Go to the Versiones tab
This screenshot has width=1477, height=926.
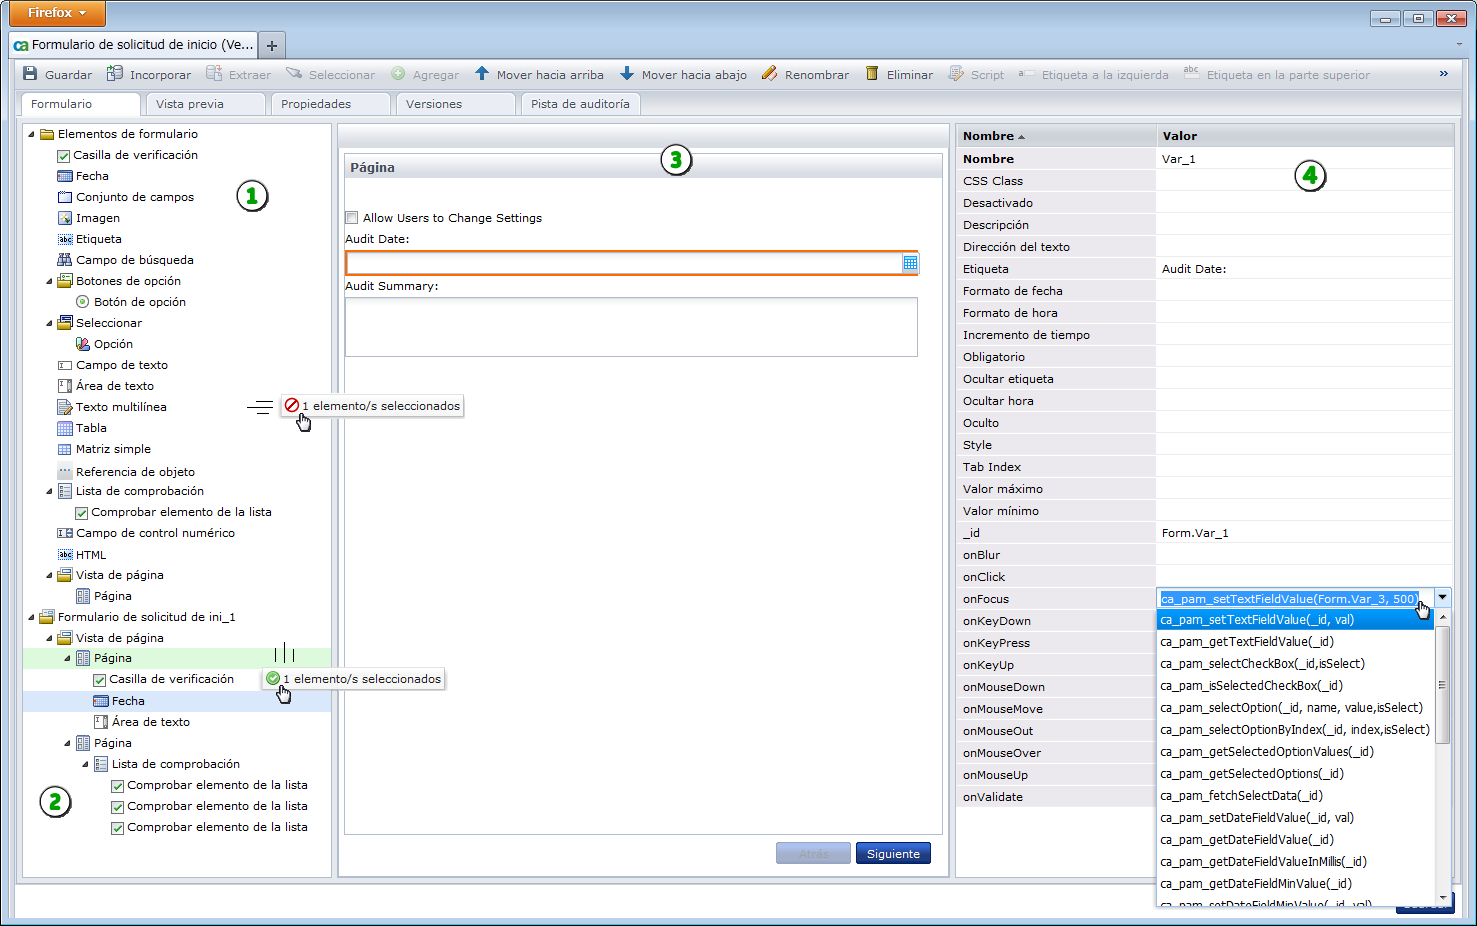(x=455, y=104)
